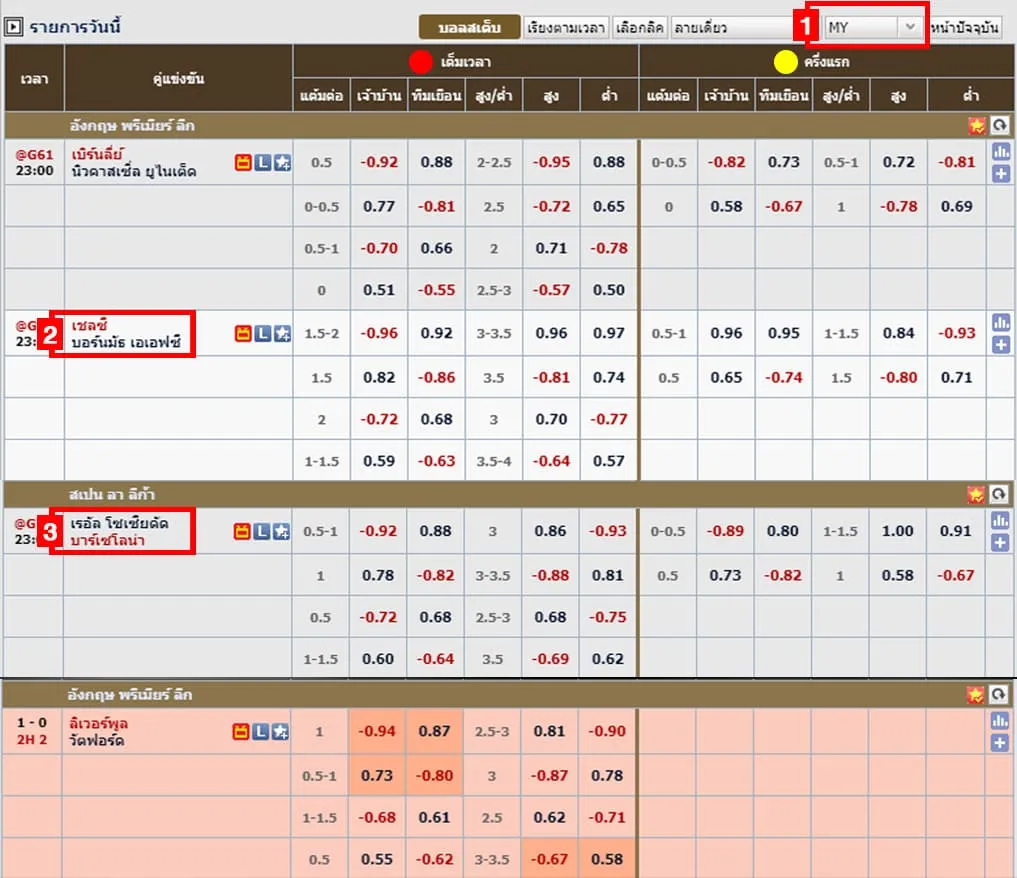The height and width of the screenshot is (878, 1017).
Task: Click the เลือกลีค league selection button
Action: click(640, 27)
